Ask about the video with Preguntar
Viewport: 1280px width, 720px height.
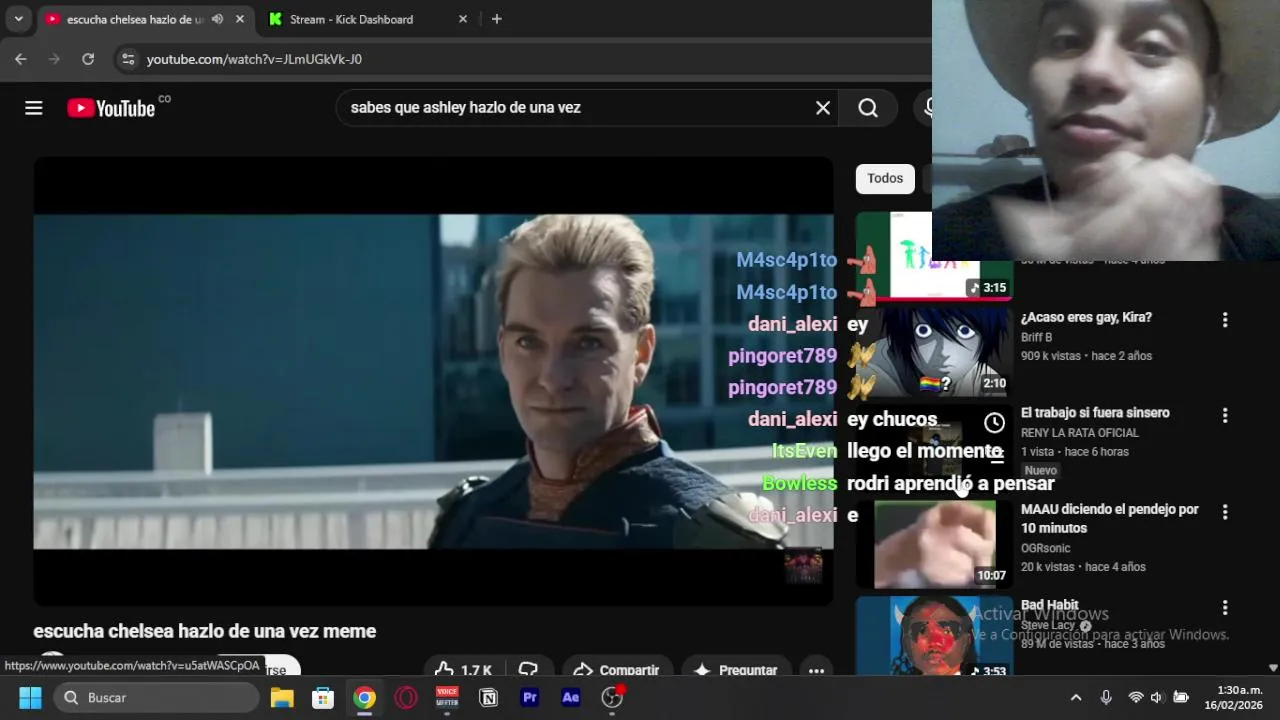735,670
